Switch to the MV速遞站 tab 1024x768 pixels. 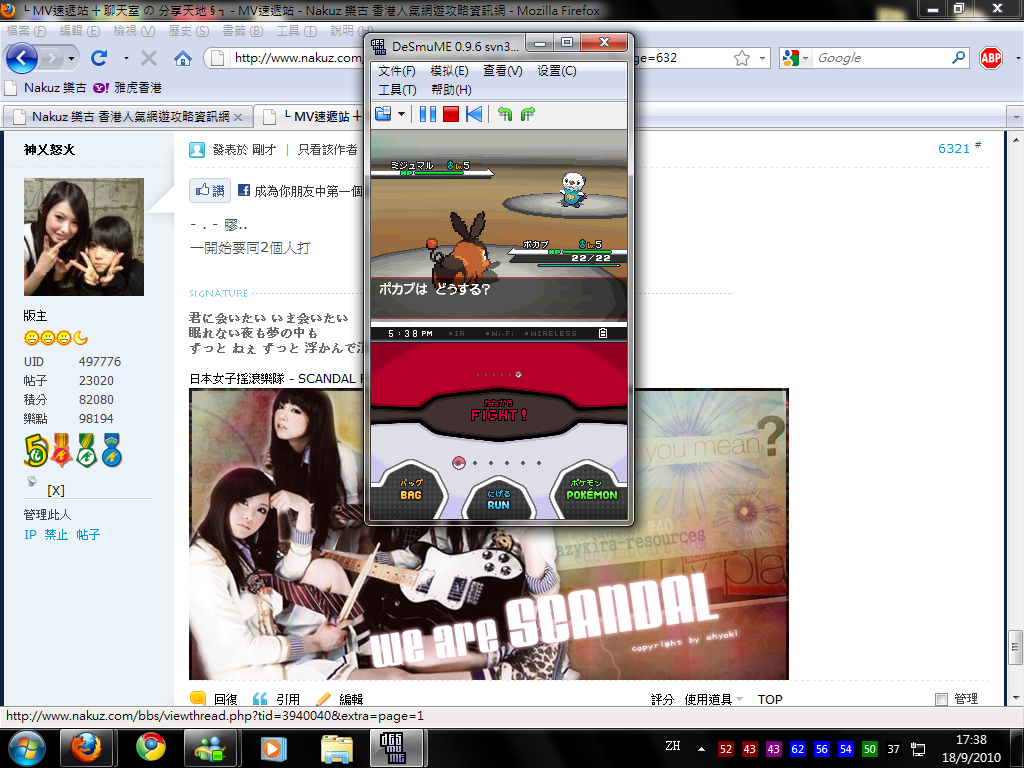coord(312,116)
